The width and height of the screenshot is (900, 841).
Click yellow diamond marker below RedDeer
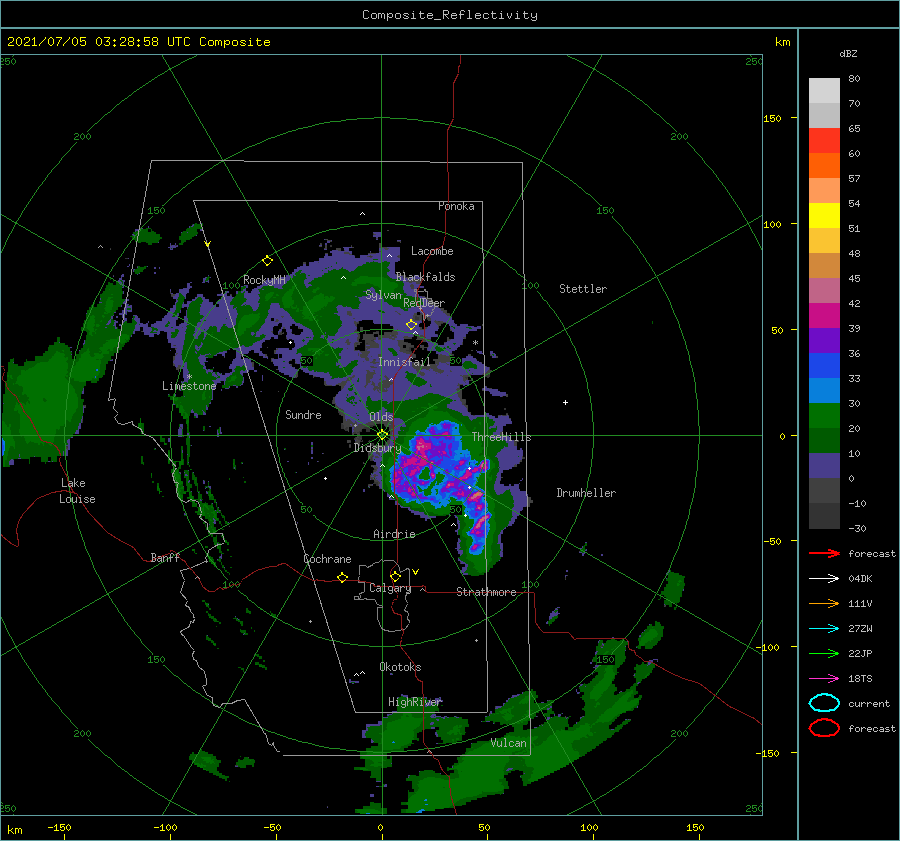tap(411, 325)
